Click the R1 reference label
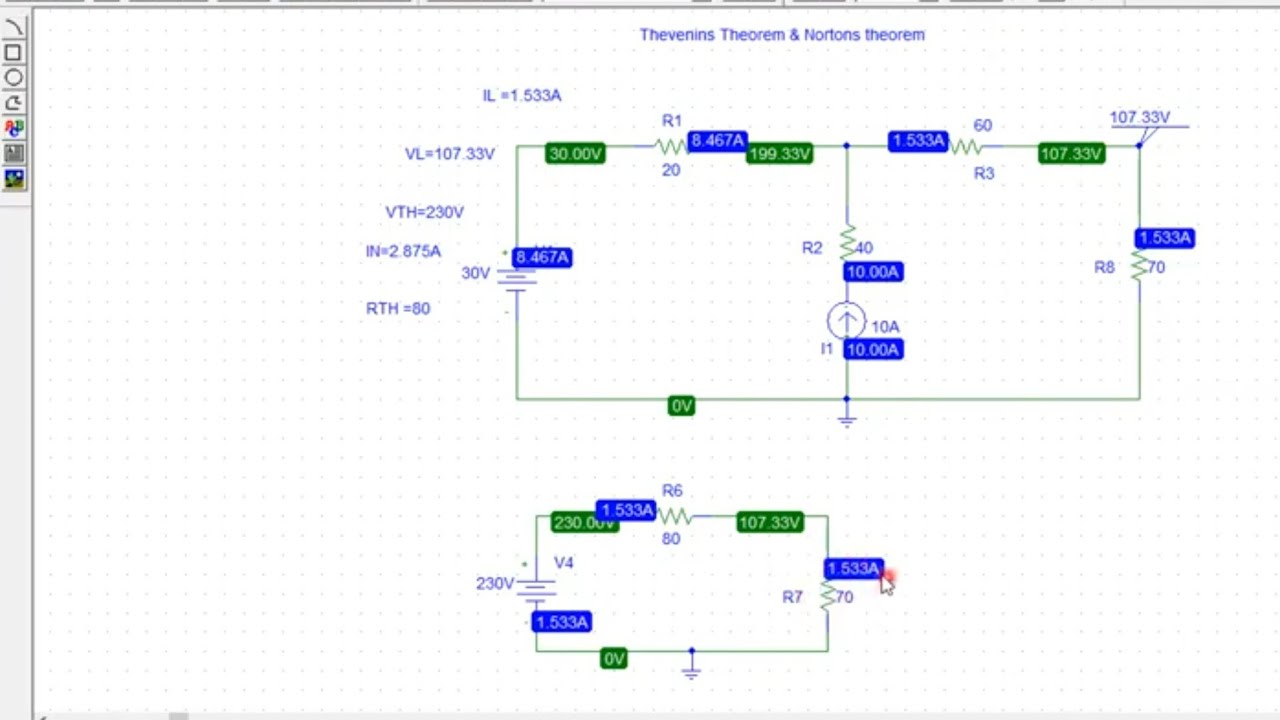Screen dimensions: 1280x720 tap(672, 121)
